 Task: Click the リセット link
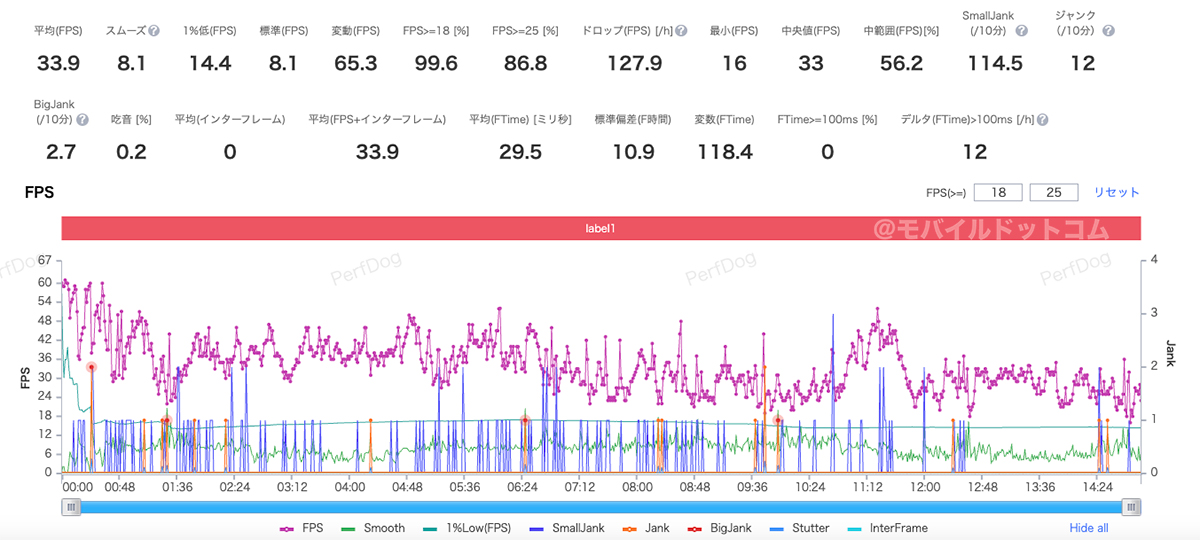[1116, 192]
